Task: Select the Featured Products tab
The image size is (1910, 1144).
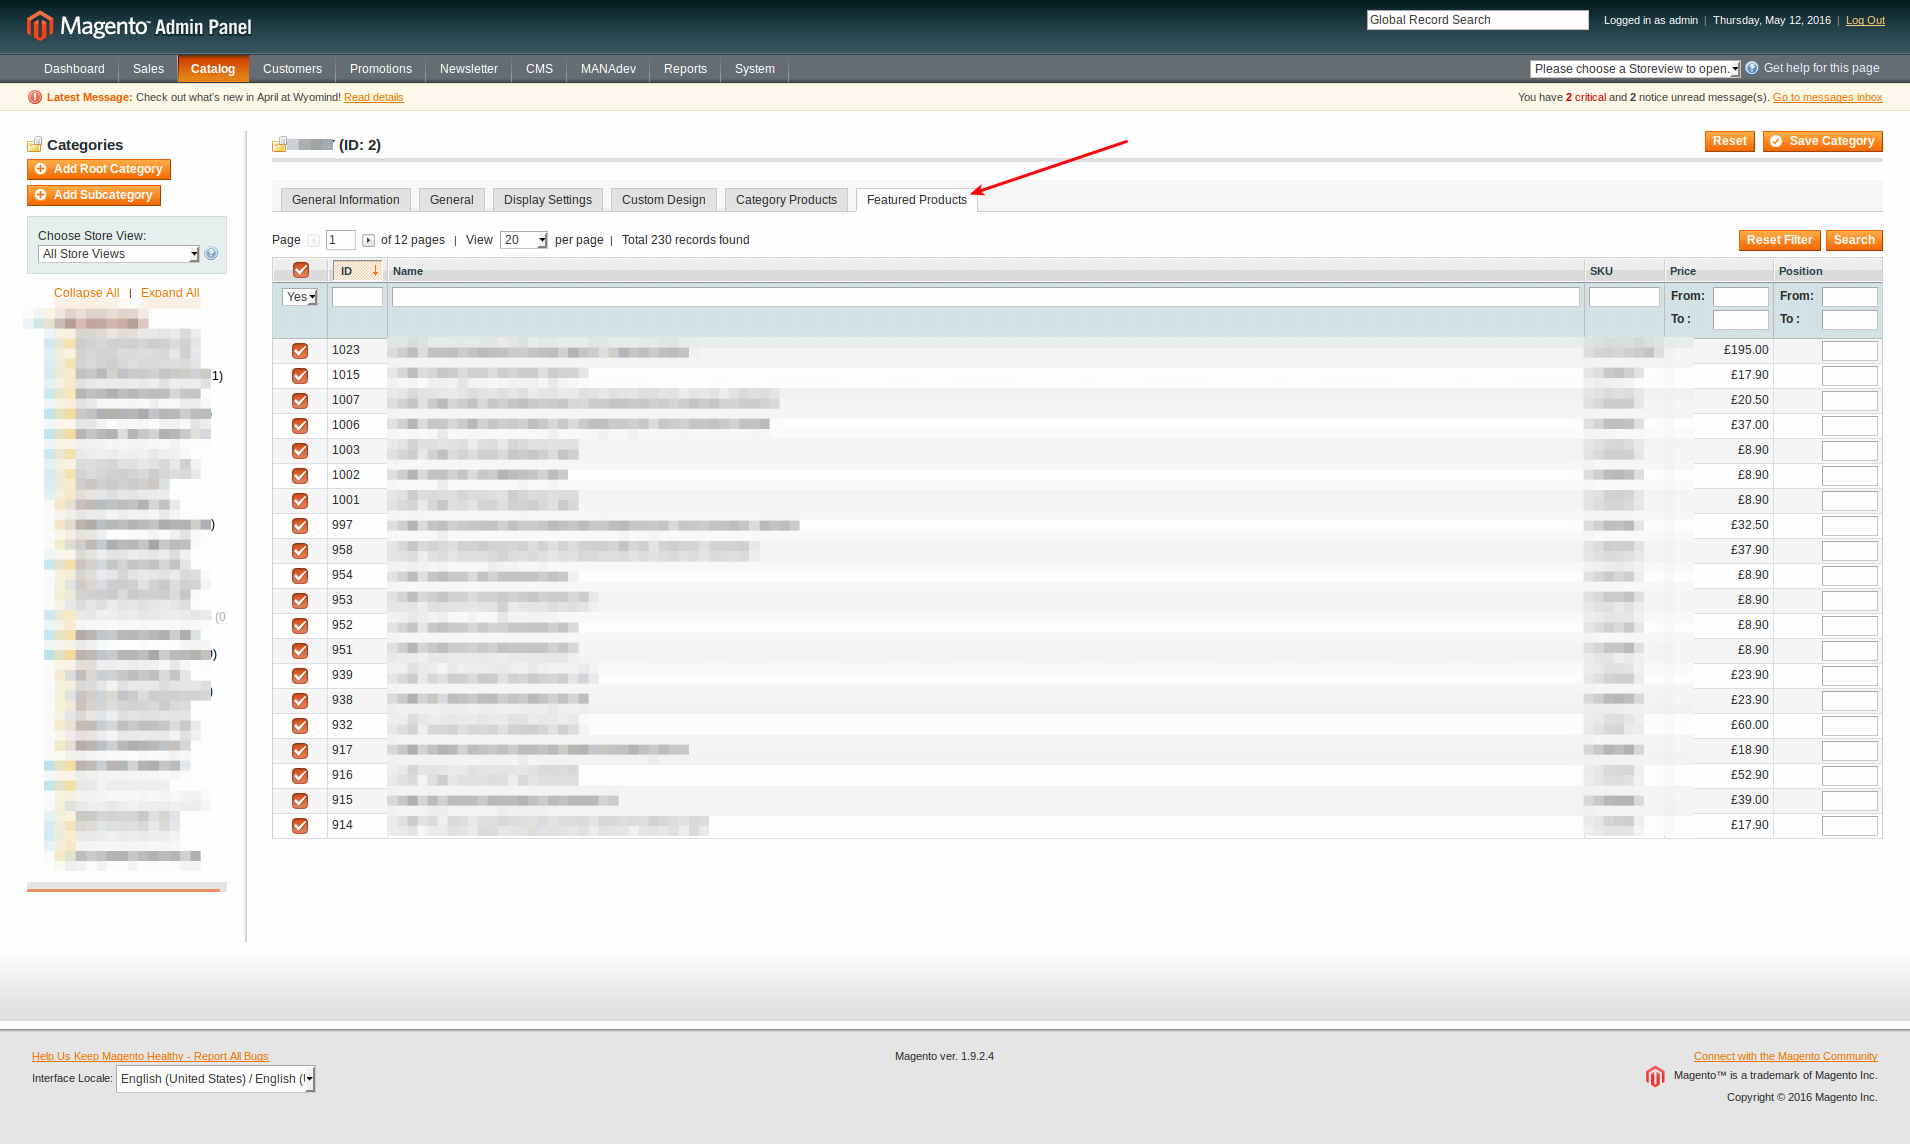Action: coord(917,200)
